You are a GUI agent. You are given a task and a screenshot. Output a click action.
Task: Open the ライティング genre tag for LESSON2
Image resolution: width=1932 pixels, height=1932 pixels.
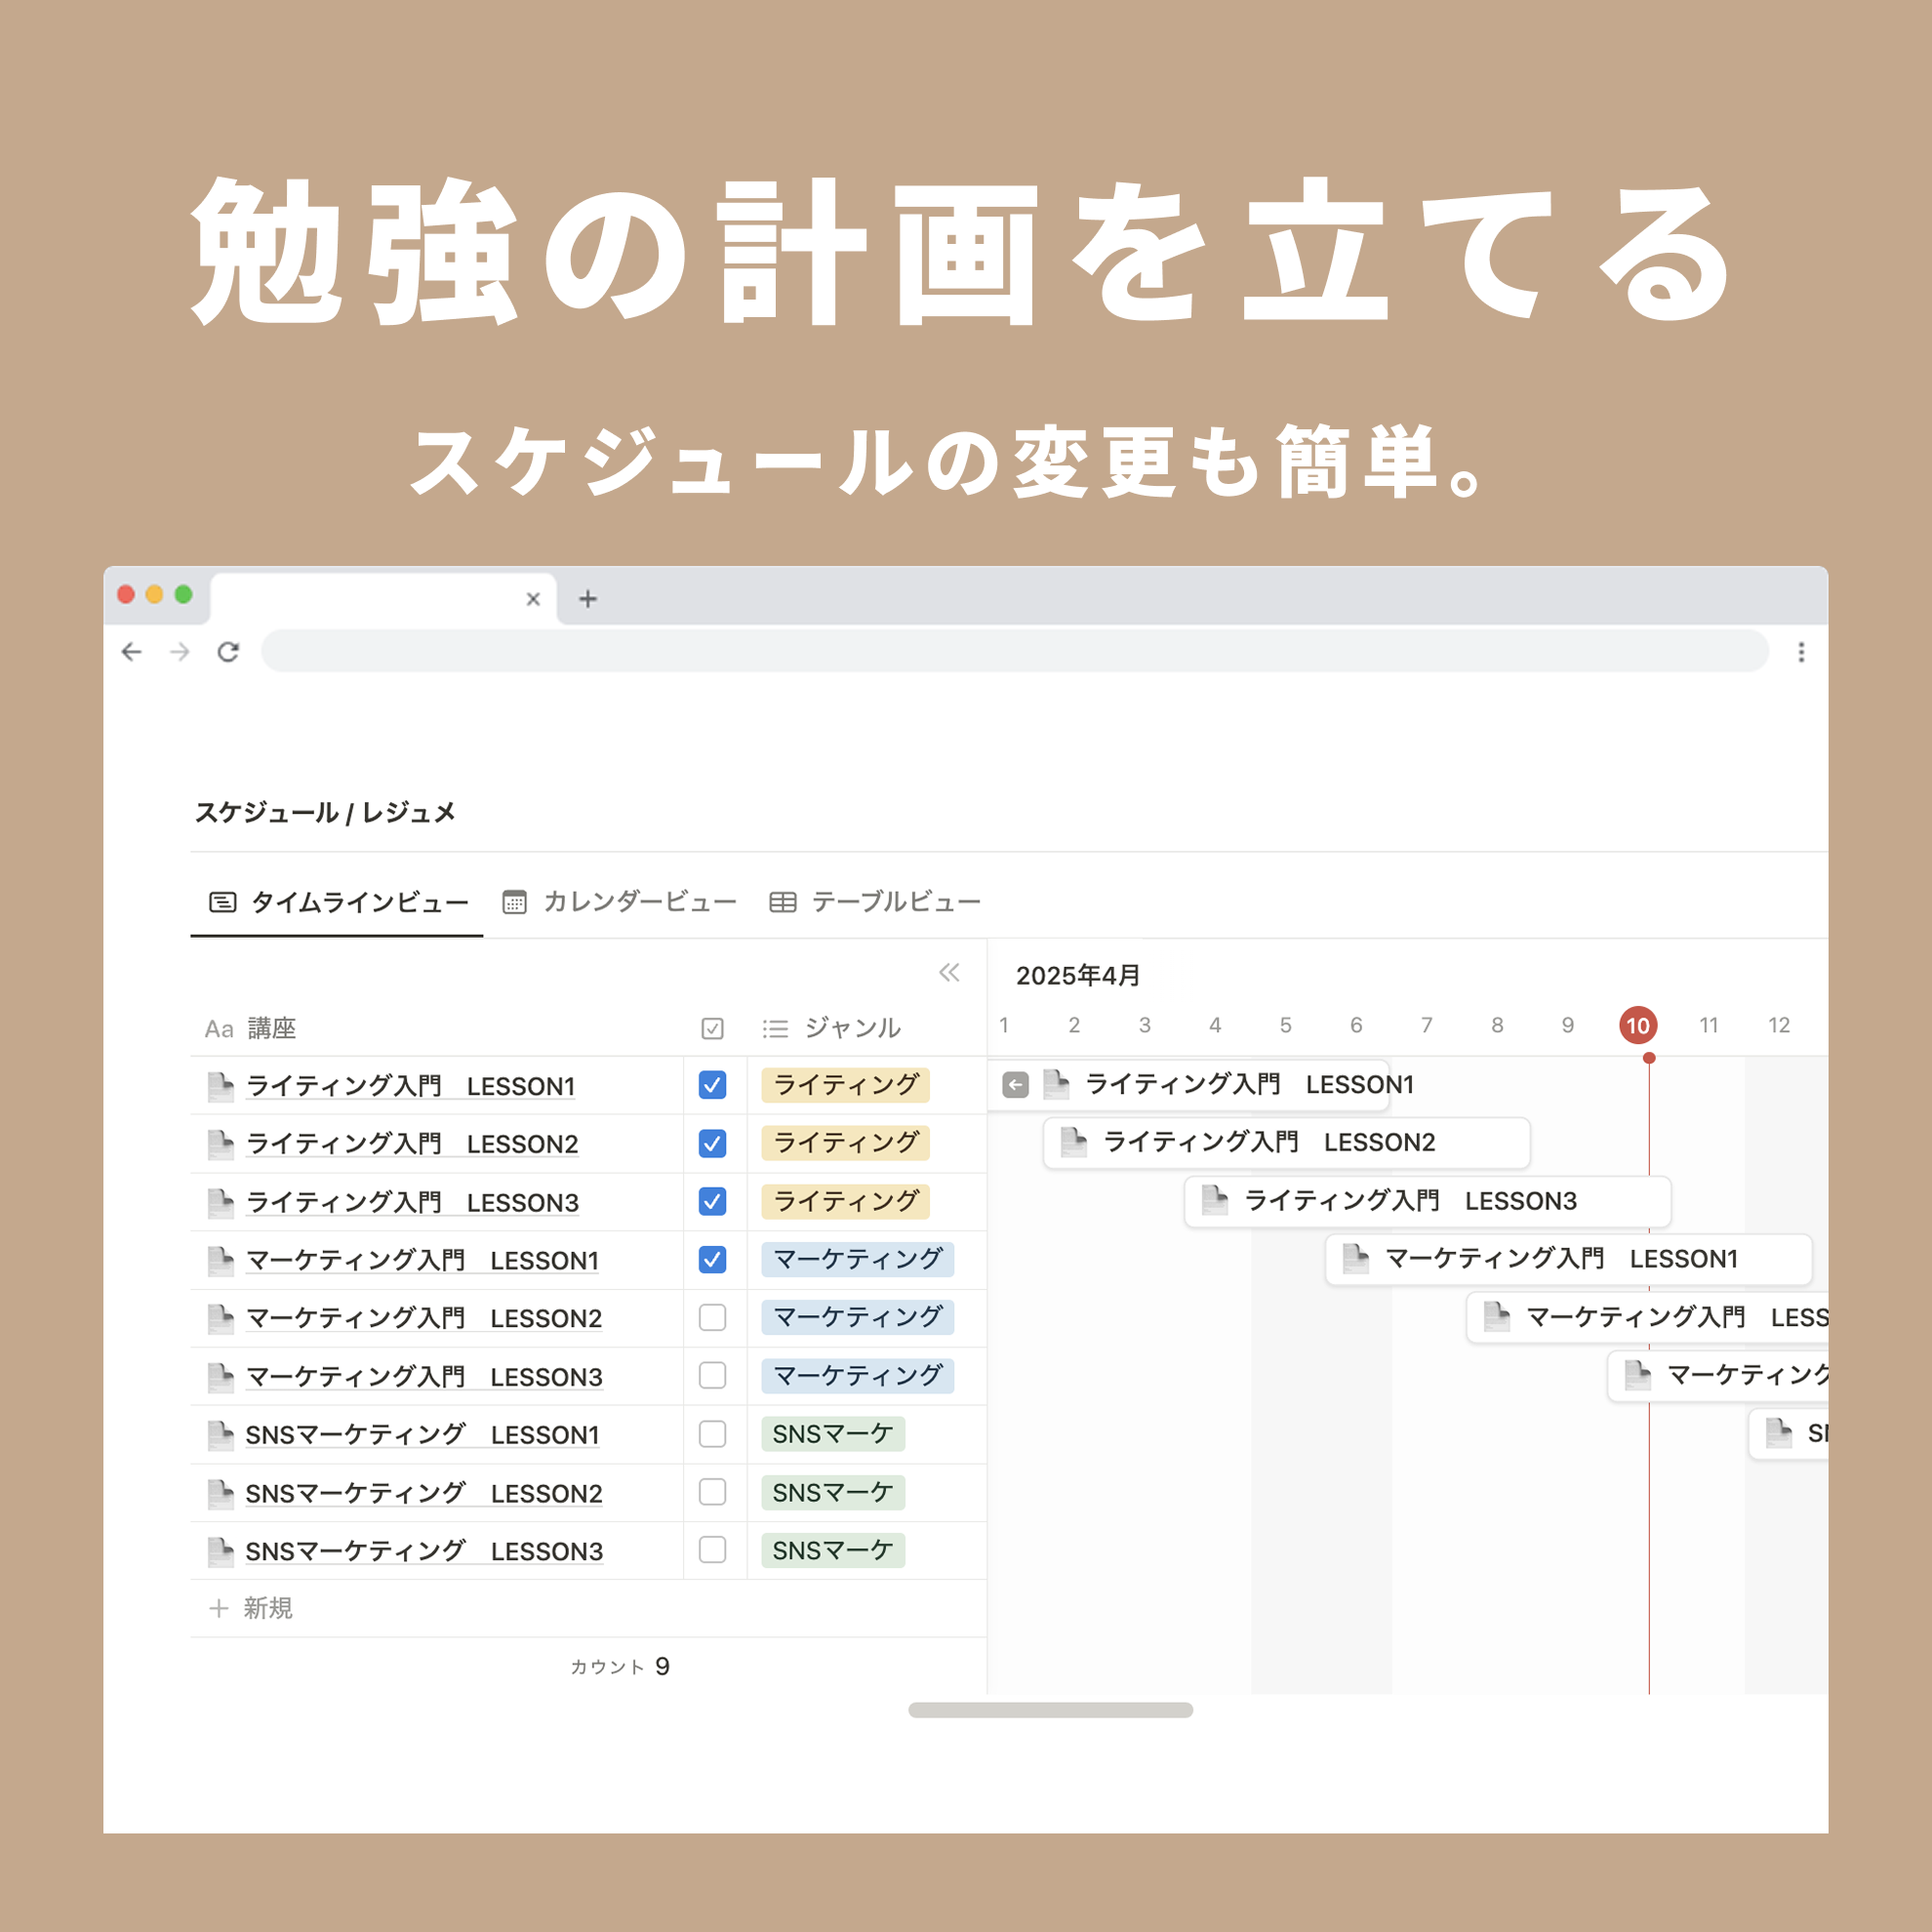click(845, 1143)
